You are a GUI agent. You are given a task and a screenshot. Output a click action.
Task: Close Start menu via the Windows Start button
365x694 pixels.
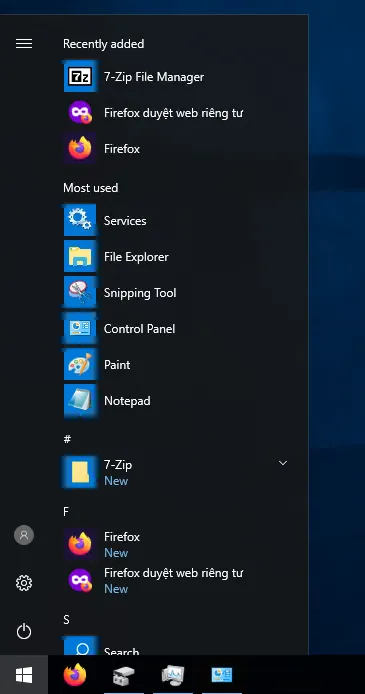pos(24,675)
